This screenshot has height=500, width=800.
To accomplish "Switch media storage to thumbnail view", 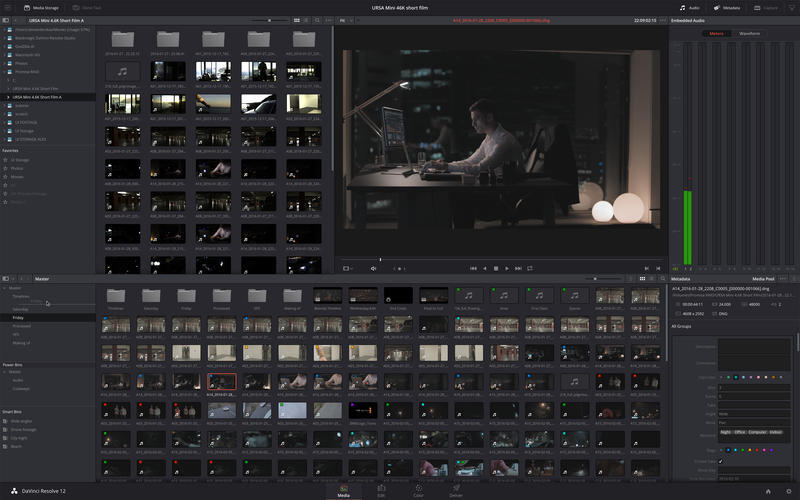I will point(297,20).
